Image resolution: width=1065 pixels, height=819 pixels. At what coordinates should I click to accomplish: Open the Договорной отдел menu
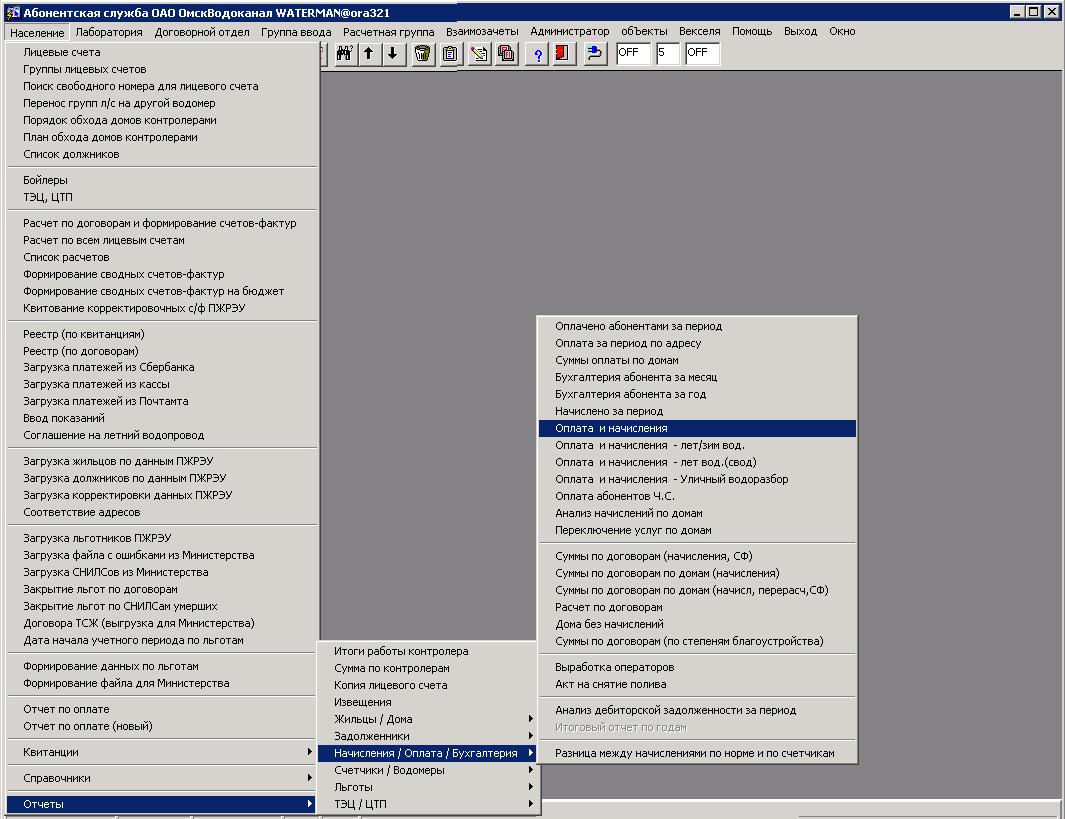pos(202,32)
